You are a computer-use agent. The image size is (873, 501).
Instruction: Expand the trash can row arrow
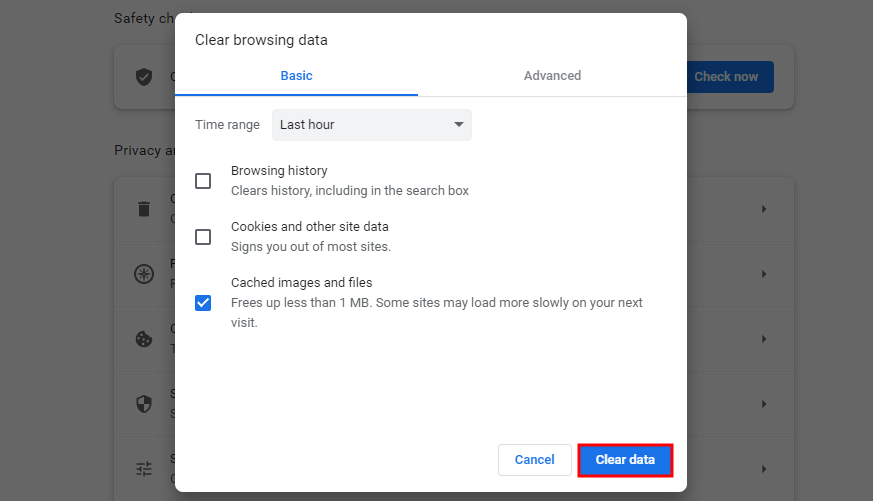[x=764, y=209]
